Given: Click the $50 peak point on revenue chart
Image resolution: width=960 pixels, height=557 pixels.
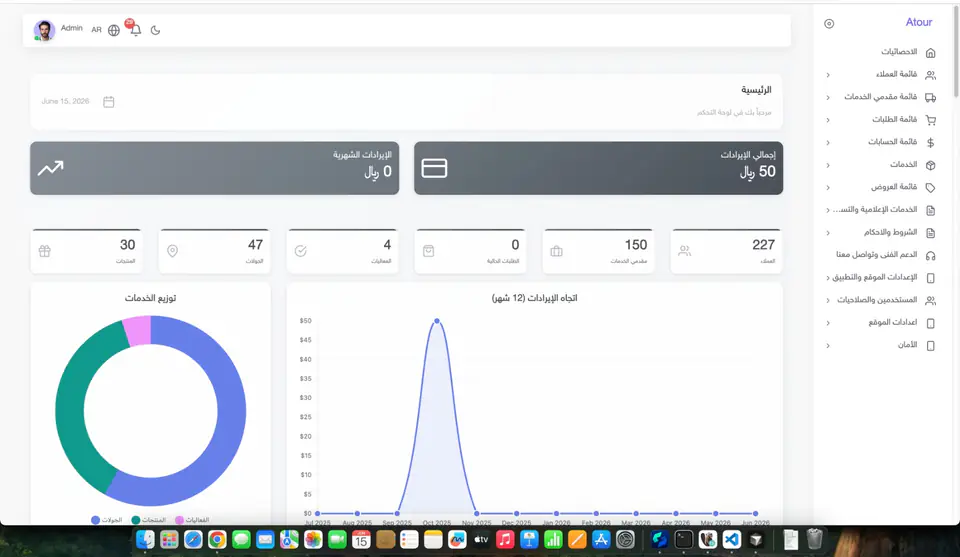Looking at the screenshot, I should click(437, 321).
